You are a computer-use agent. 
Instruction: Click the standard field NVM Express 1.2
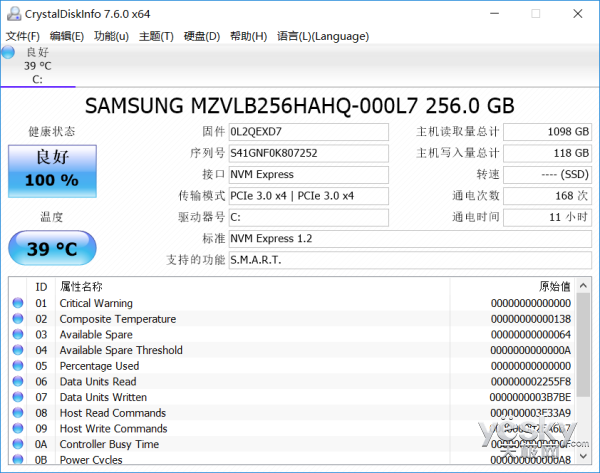(410, 239)
